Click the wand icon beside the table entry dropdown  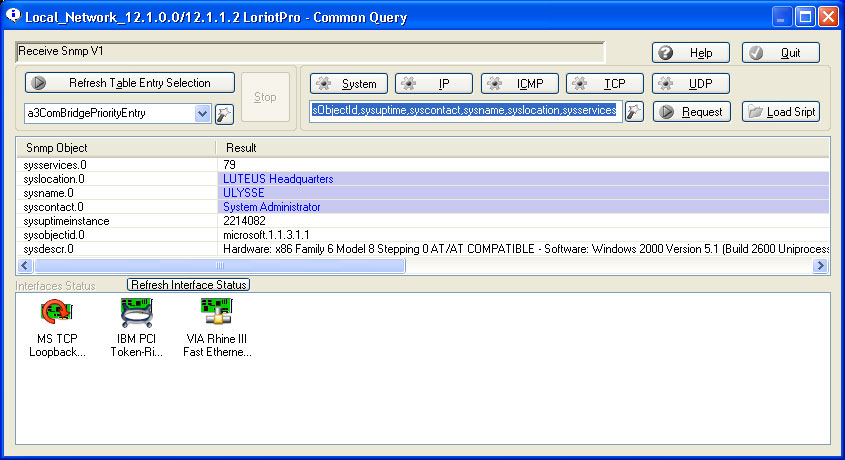point(224,114)
